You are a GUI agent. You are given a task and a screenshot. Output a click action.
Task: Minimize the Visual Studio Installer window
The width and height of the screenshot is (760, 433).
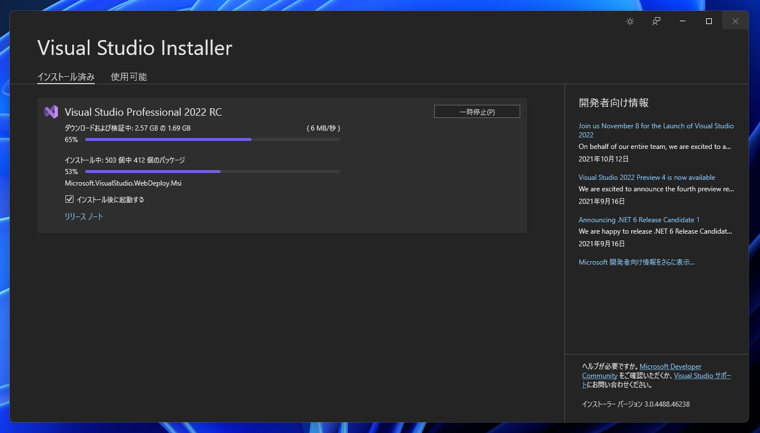682,21
